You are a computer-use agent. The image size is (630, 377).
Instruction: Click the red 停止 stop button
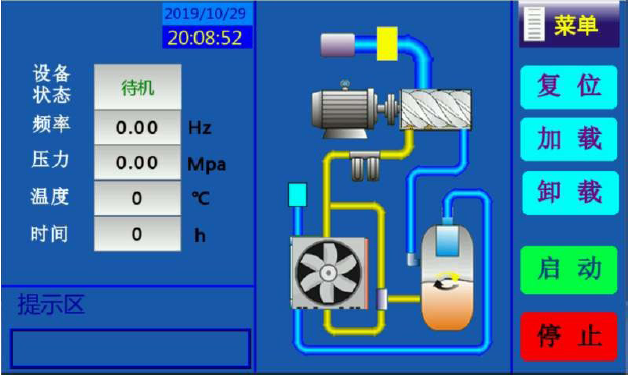569,336
